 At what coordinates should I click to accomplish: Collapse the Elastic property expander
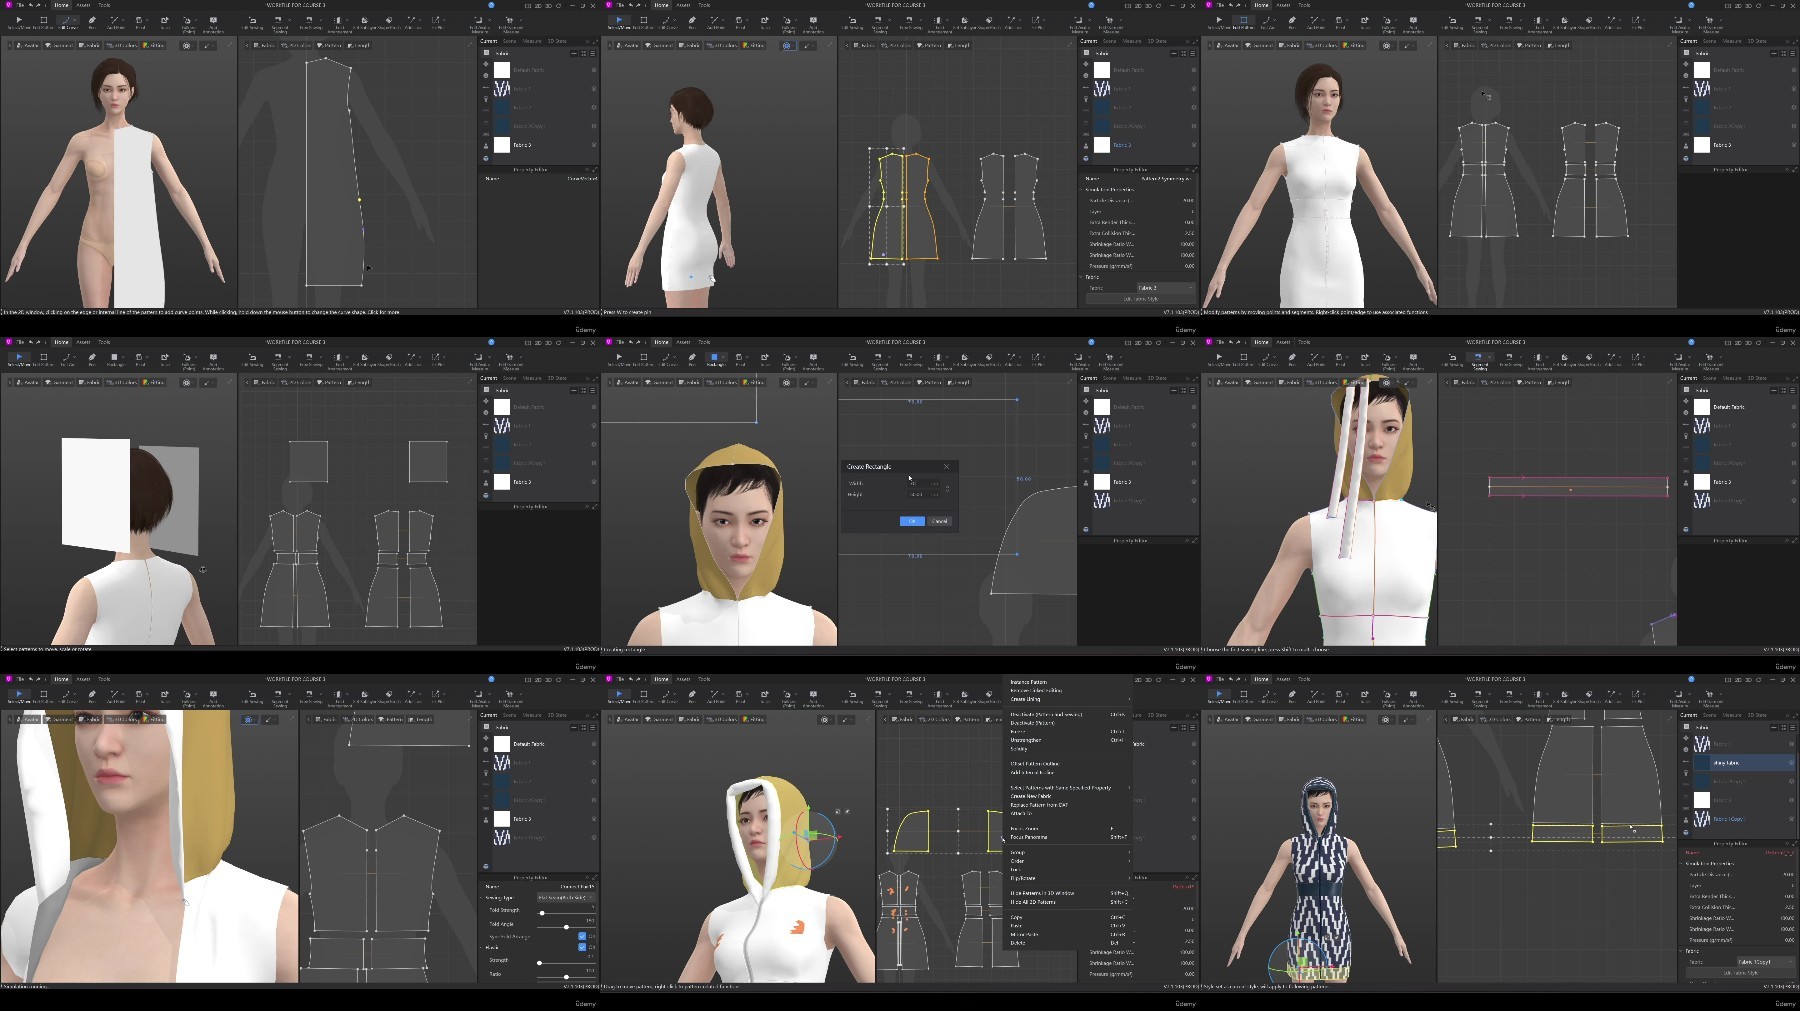tap(482, 947)
